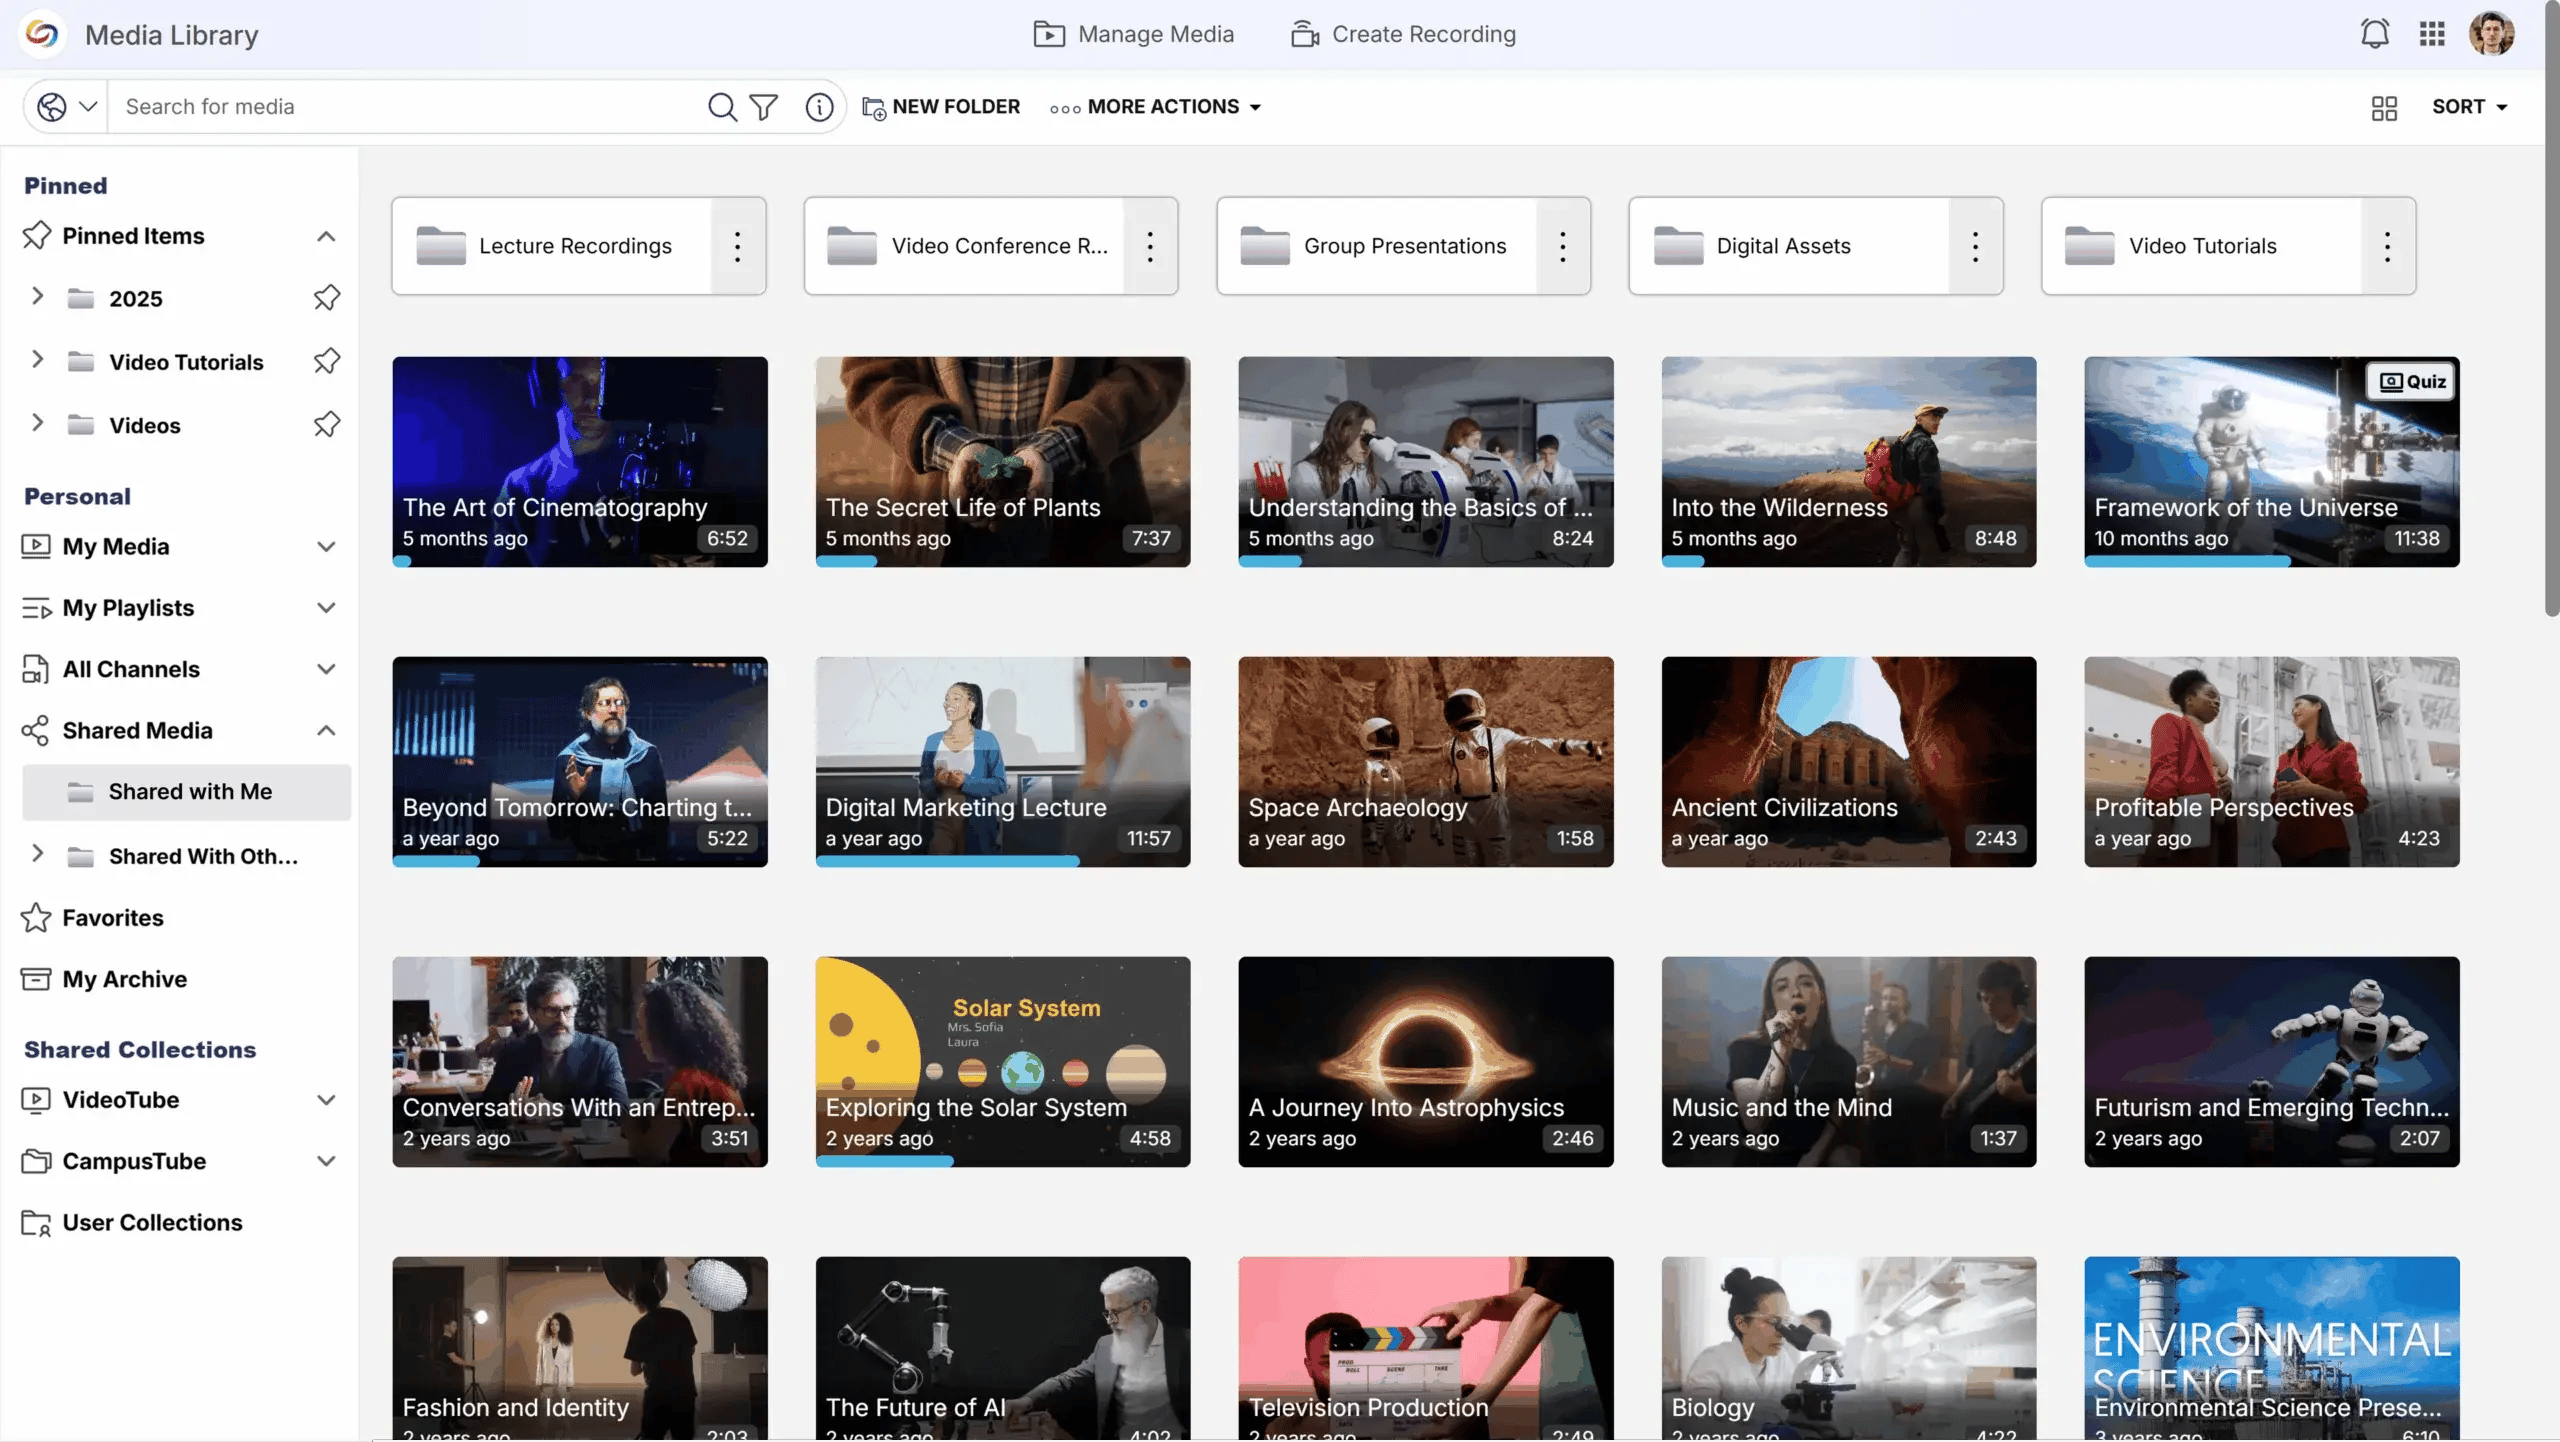Collapse the Pinned Items section
The image size is (2560, 1442).
pyautogui.click(x=326, y=236)
